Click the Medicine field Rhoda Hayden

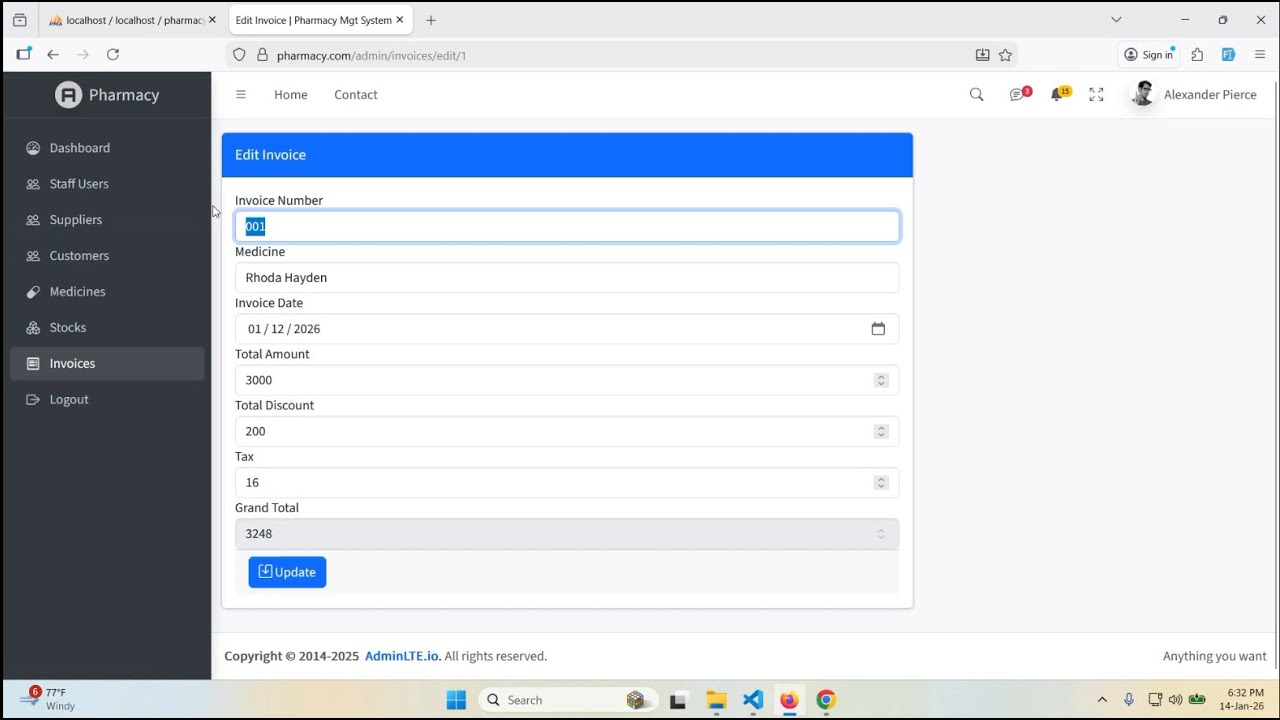click(567, 278)
